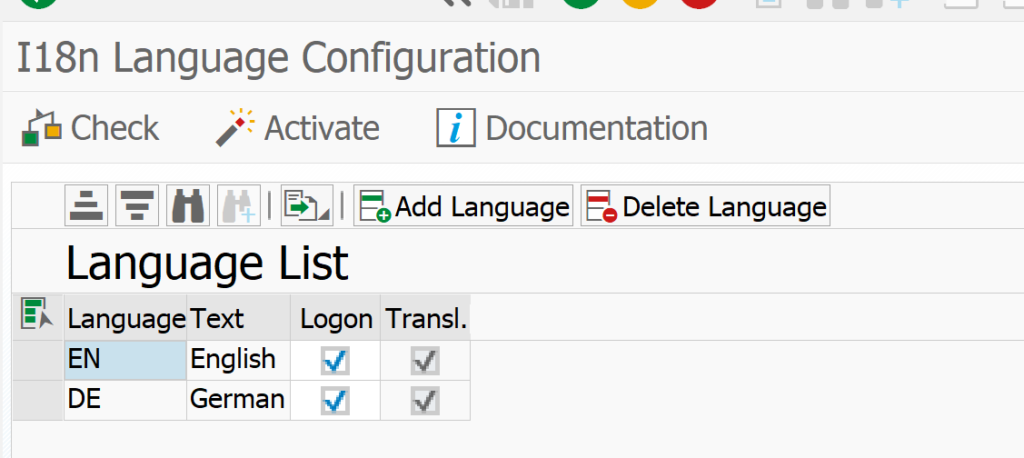Click the German text cell
Screen dimensions: 1024x458
pos(238,401)
